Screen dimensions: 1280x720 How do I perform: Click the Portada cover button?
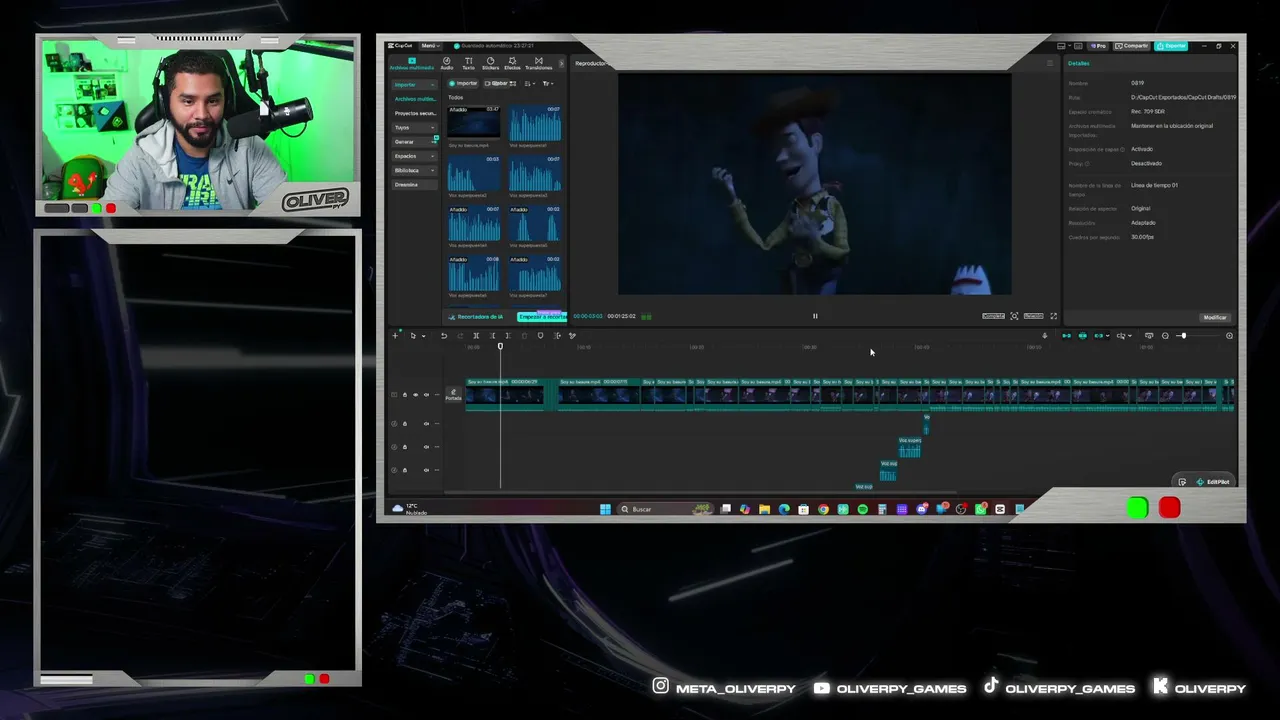pos(453,395)
